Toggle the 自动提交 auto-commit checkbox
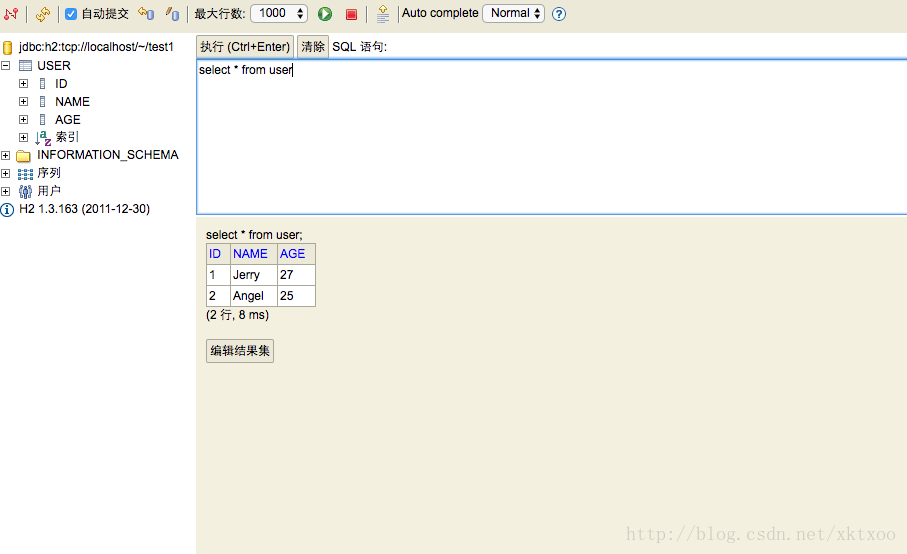Image resolution: width=907 pixels, height=554 pixels. (x=71, y=14)
